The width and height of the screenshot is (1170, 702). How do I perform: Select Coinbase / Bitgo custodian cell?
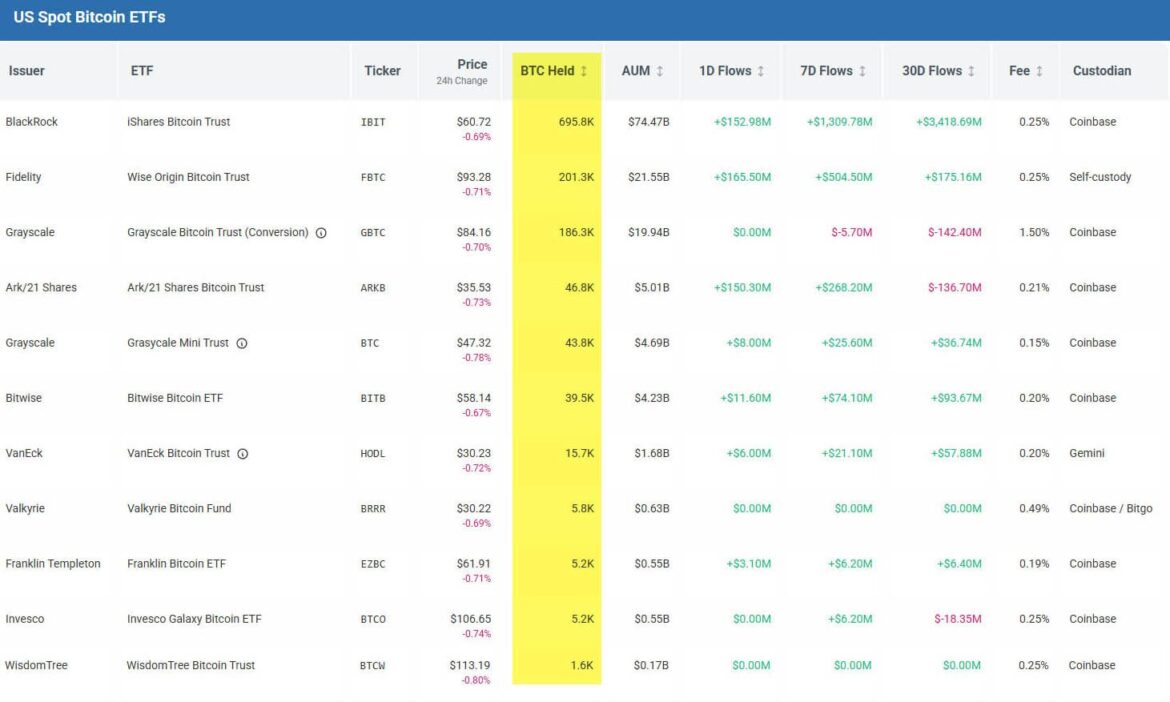click(x=1110, y=508)
